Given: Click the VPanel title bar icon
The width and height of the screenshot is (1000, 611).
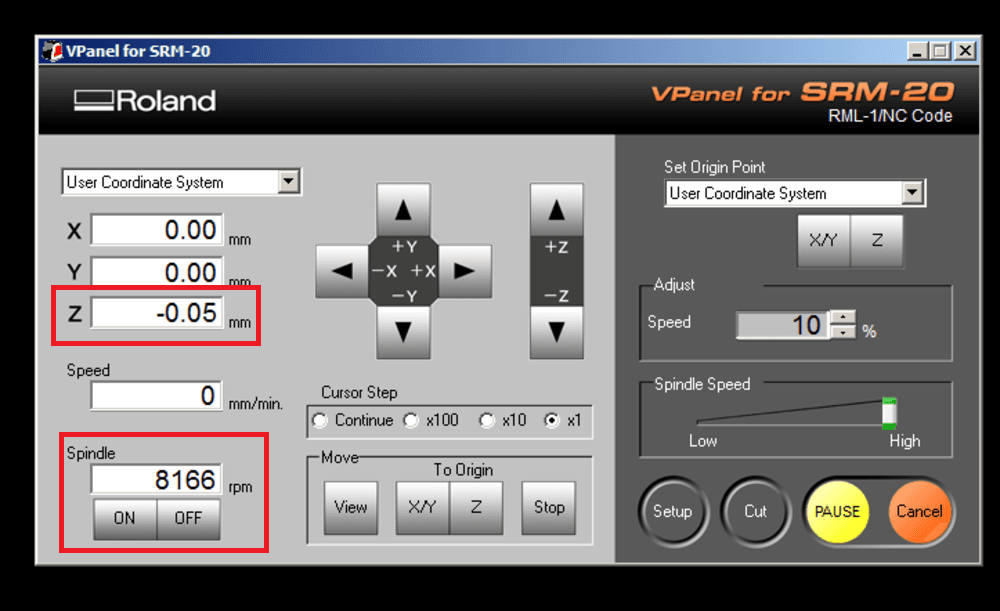Looking at the screenshot, I should pos(52,51).
